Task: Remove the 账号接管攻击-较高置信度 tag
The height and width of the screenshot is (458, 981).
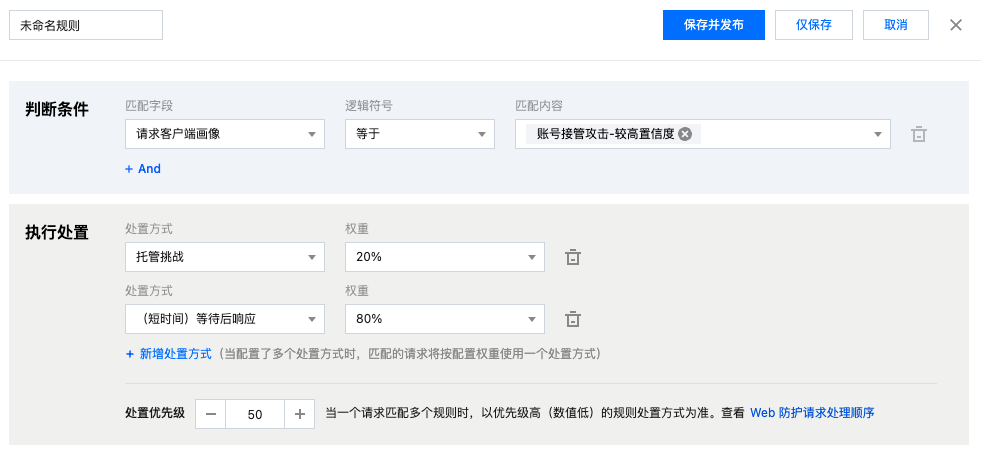Action: coord(684,134)
